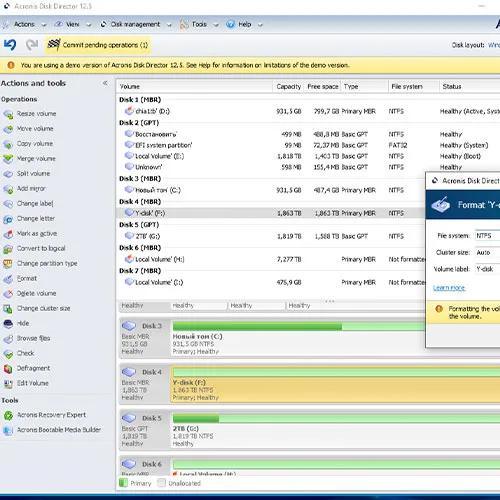Select '2TB' (G:) row in volume list

(x=272, y=236)
